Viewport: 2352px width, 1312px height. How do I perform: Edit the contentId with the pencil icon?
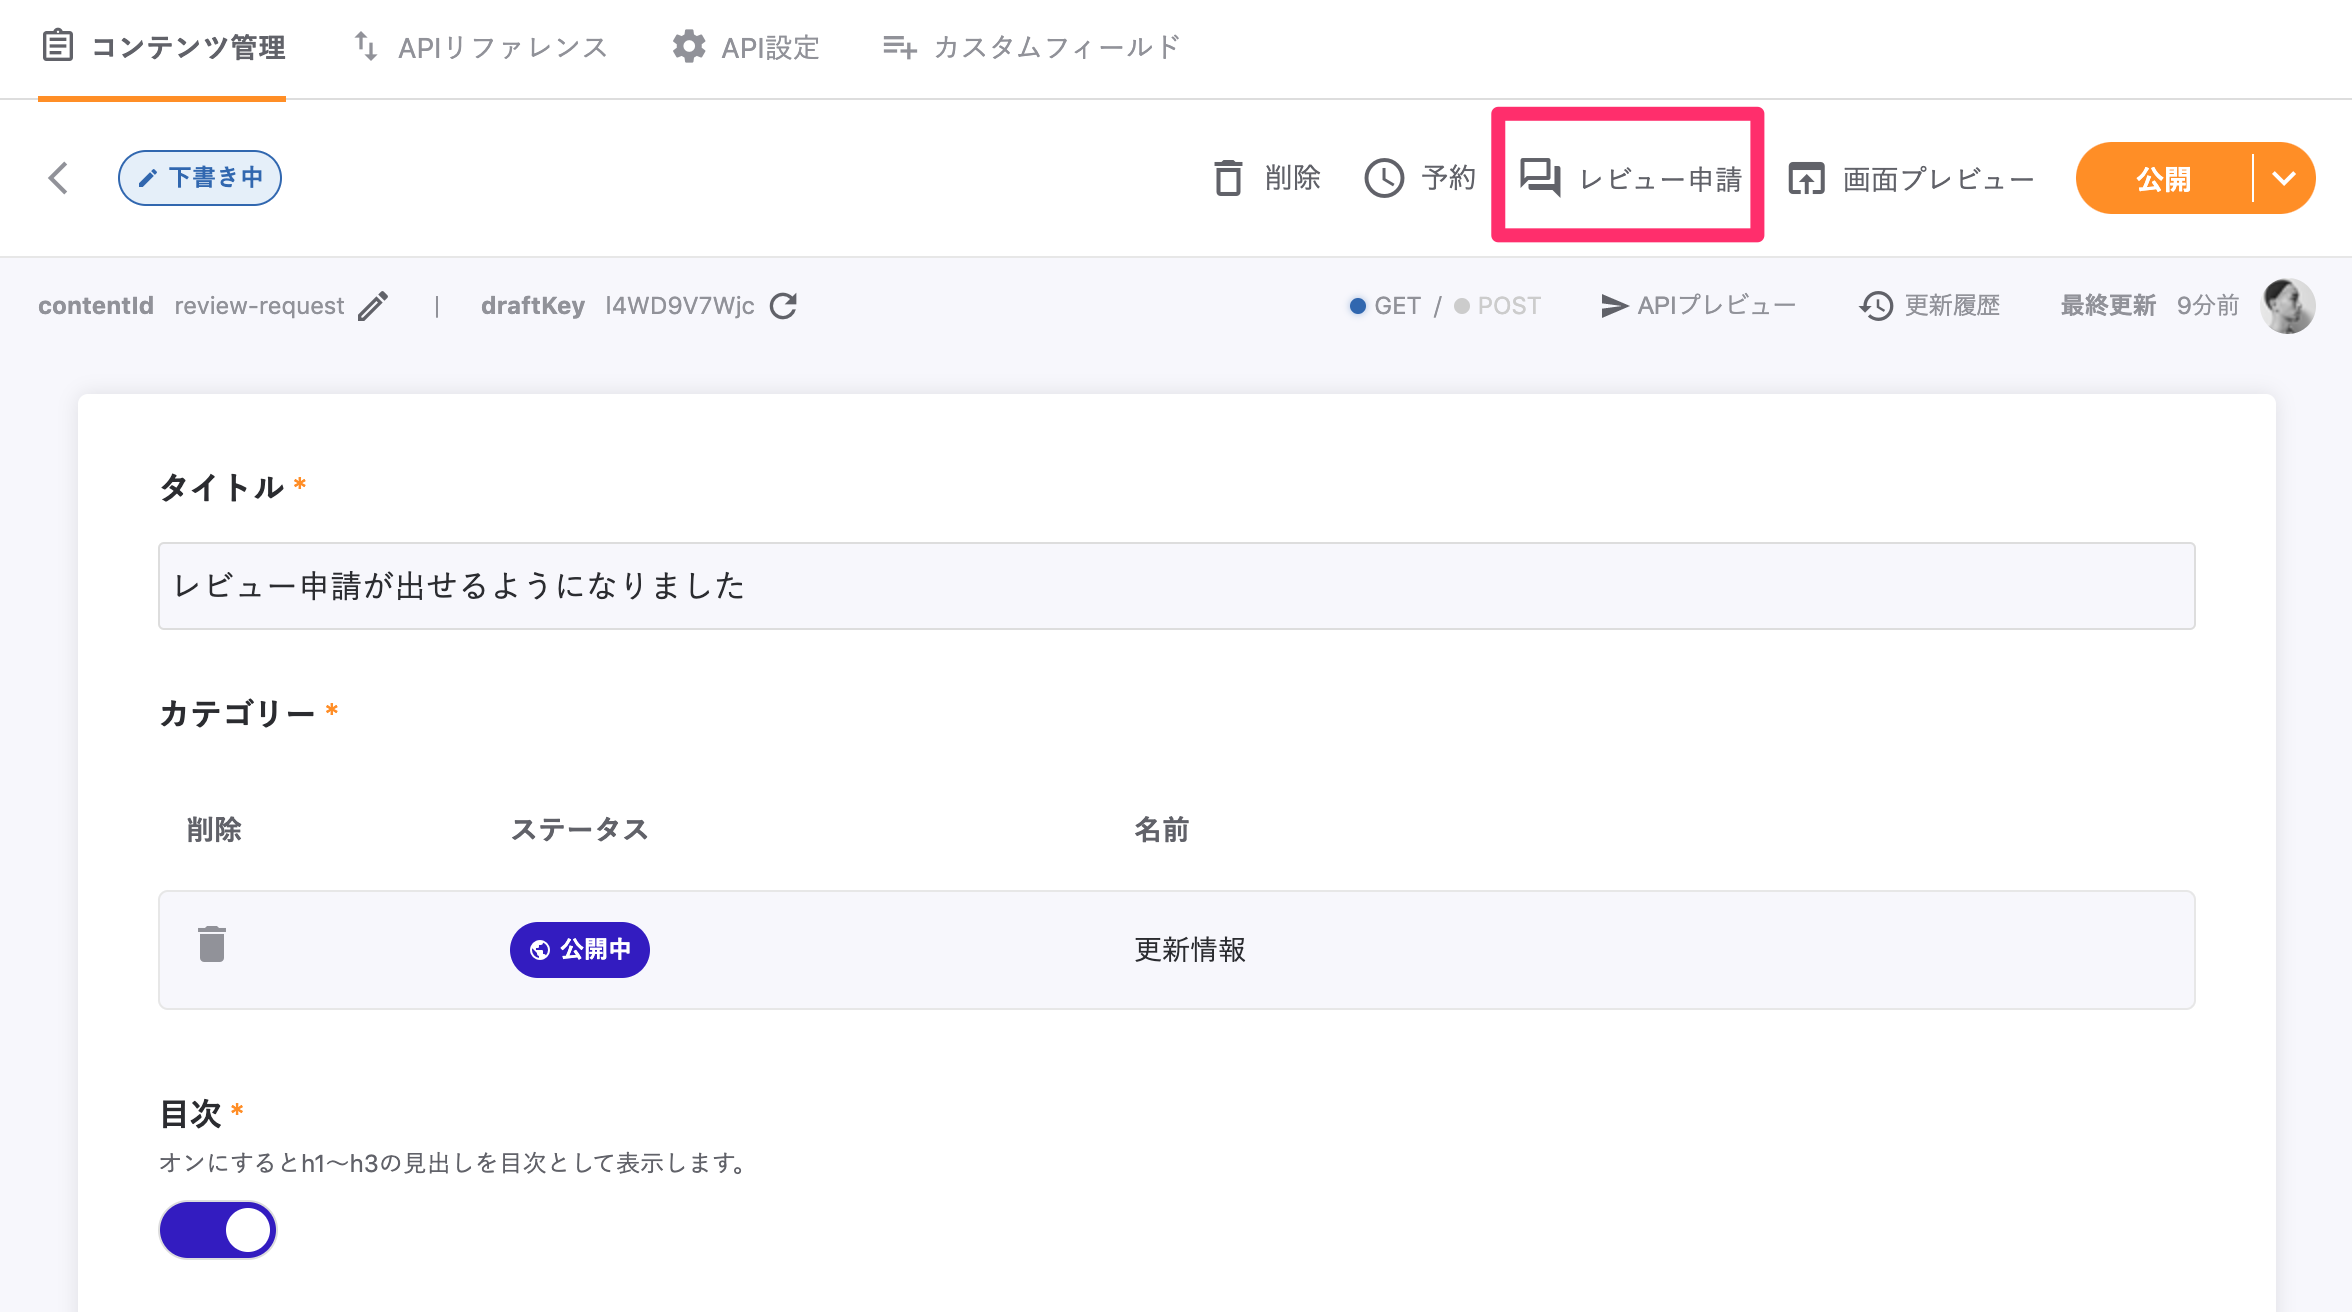tap(373, 306)
